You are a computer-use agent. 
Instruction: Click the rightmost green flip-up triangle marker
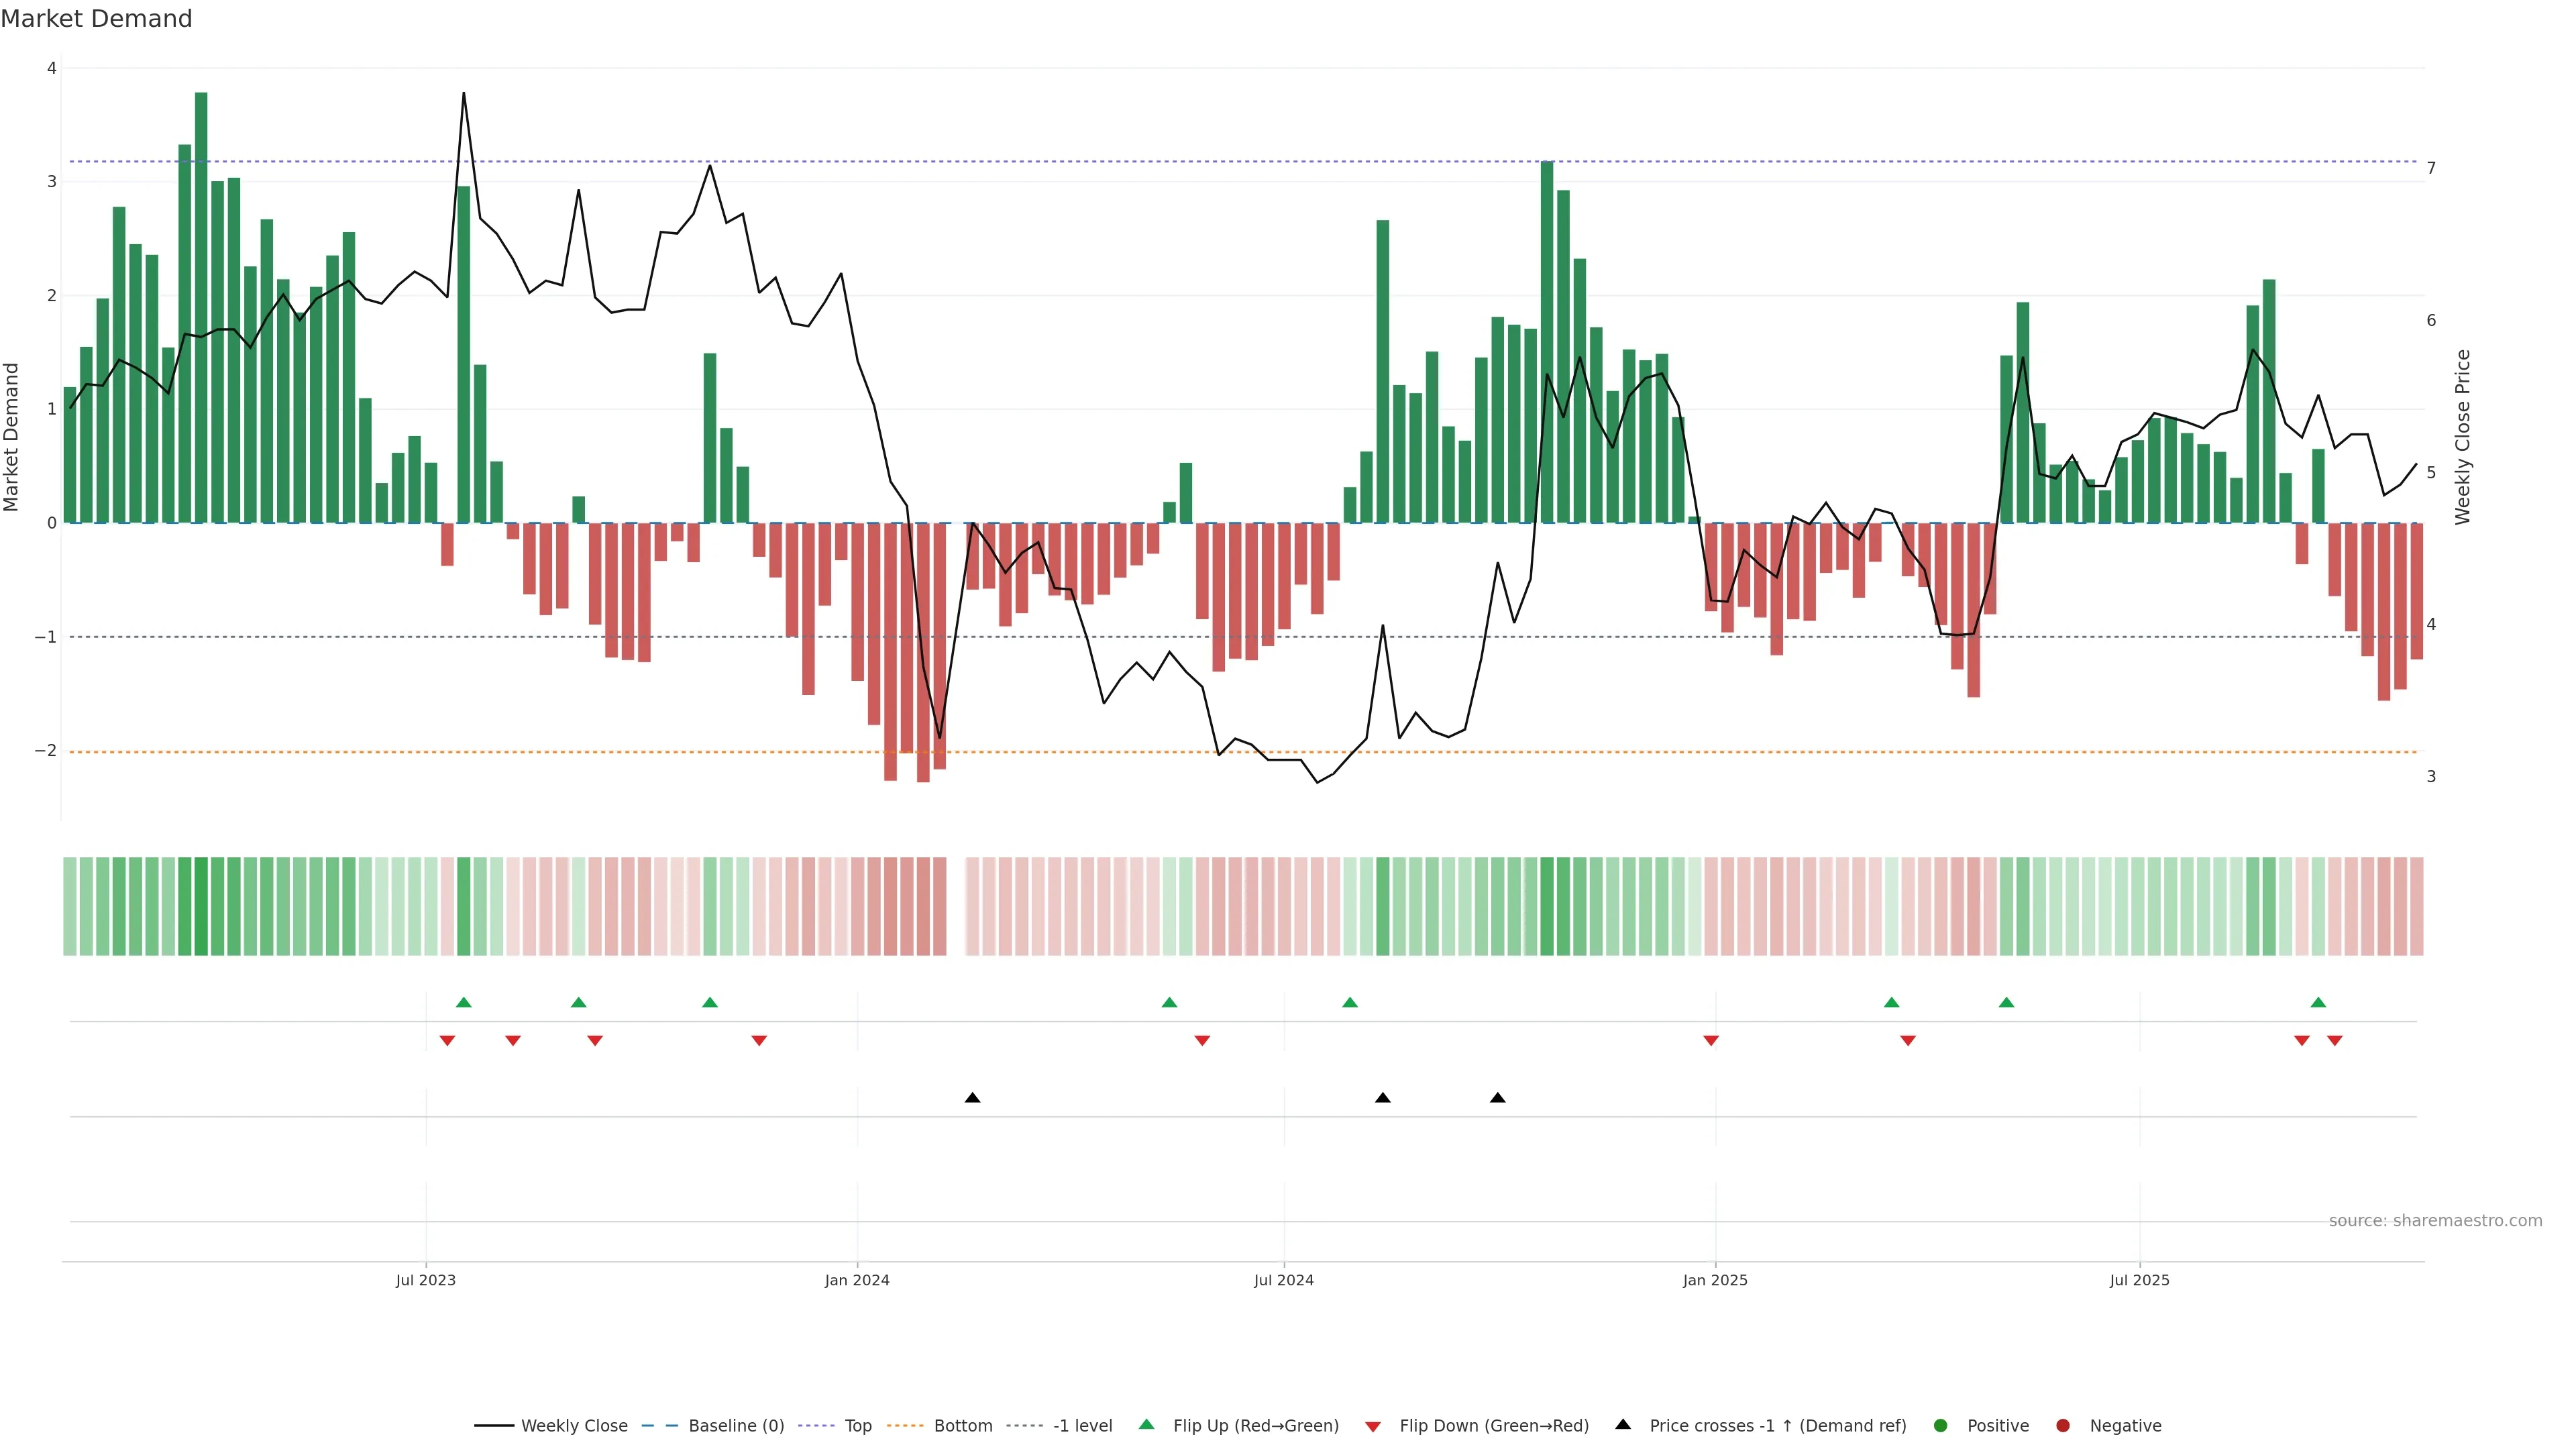point(2318,1002)
